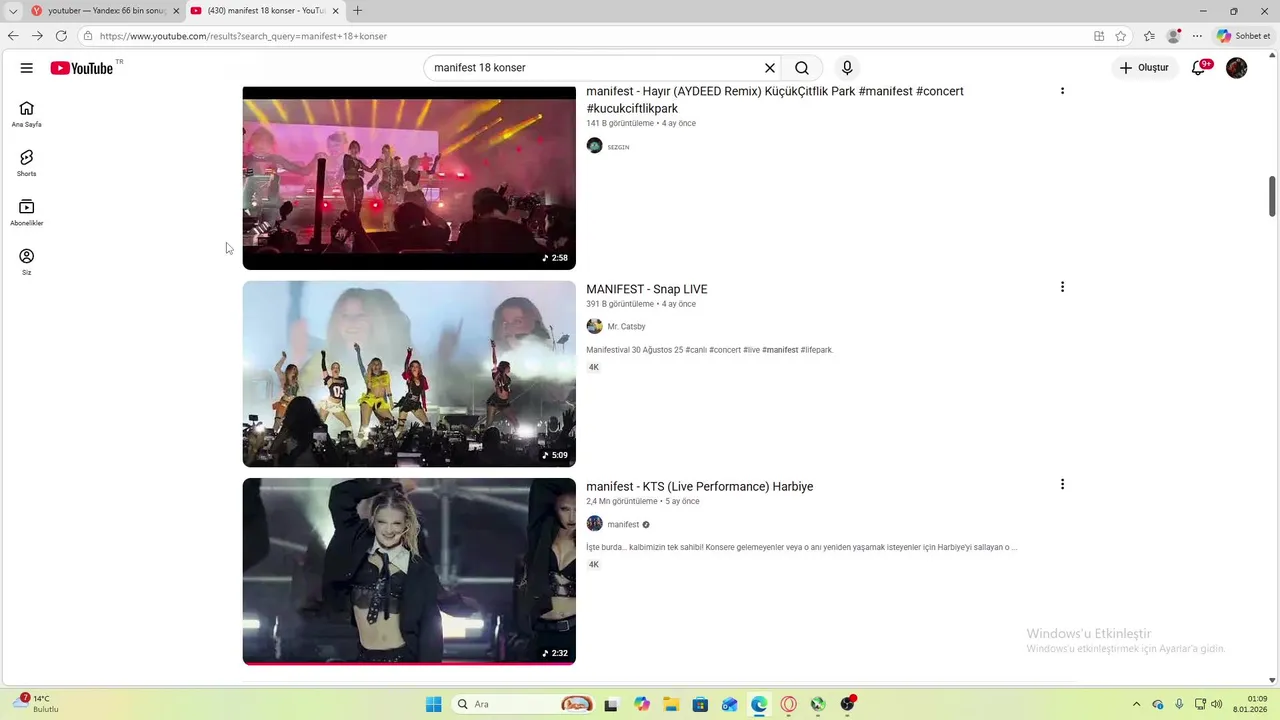Screen dimensions: 1280x720
Task: Open a new browser tab
Action: (358, 11)
